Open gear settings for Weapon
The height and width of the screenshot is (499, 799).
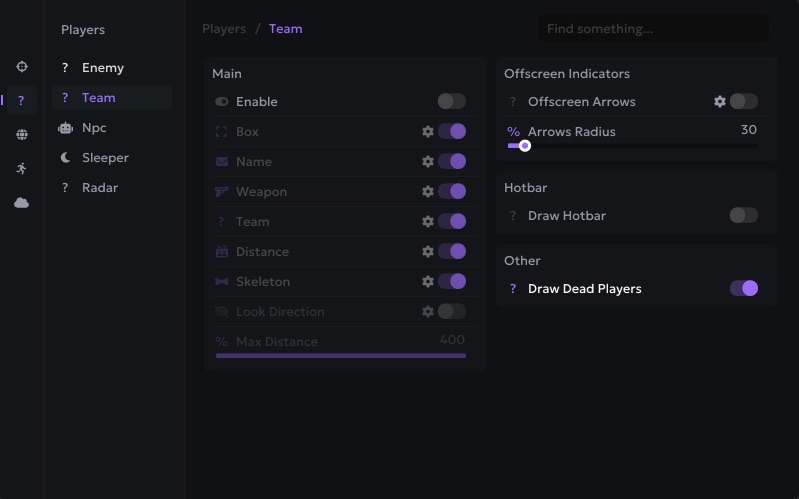pyautogui.click(x=428, y=192)
